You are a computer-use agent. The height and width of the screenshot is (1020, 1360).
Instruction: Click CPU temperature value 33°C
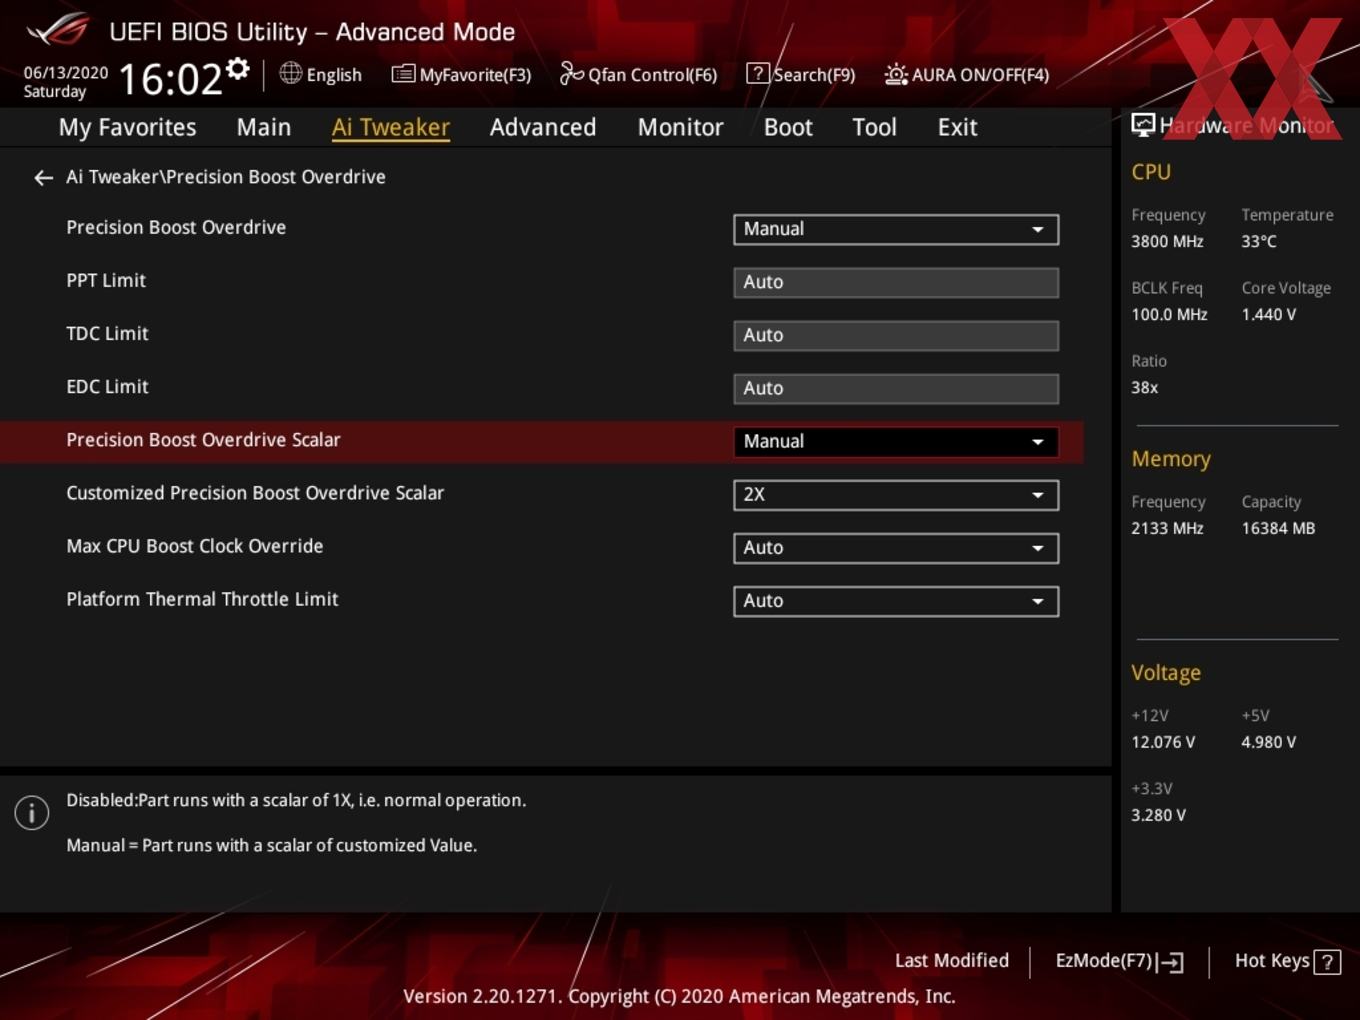pyautogui.click(x=1259, y=242)
